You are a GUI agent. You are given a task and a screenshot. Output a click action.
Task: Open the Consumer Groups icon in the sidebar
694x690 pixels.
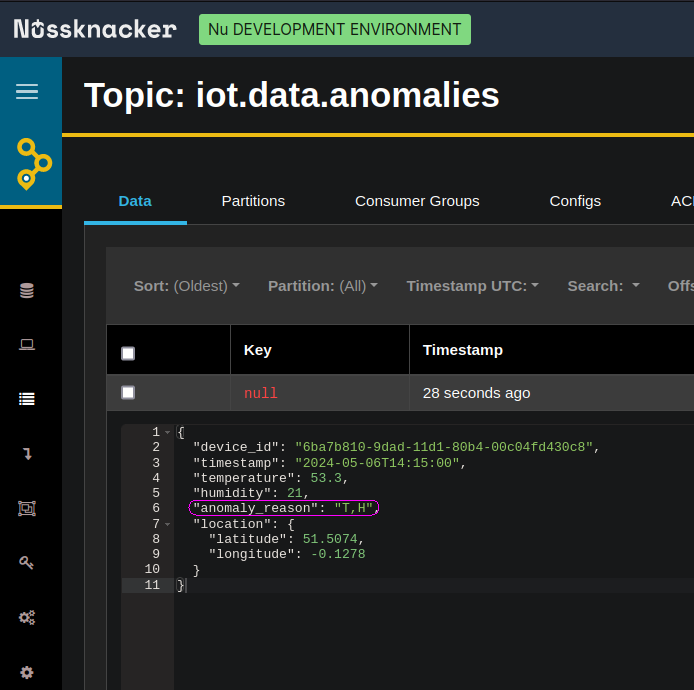[27, 508]
